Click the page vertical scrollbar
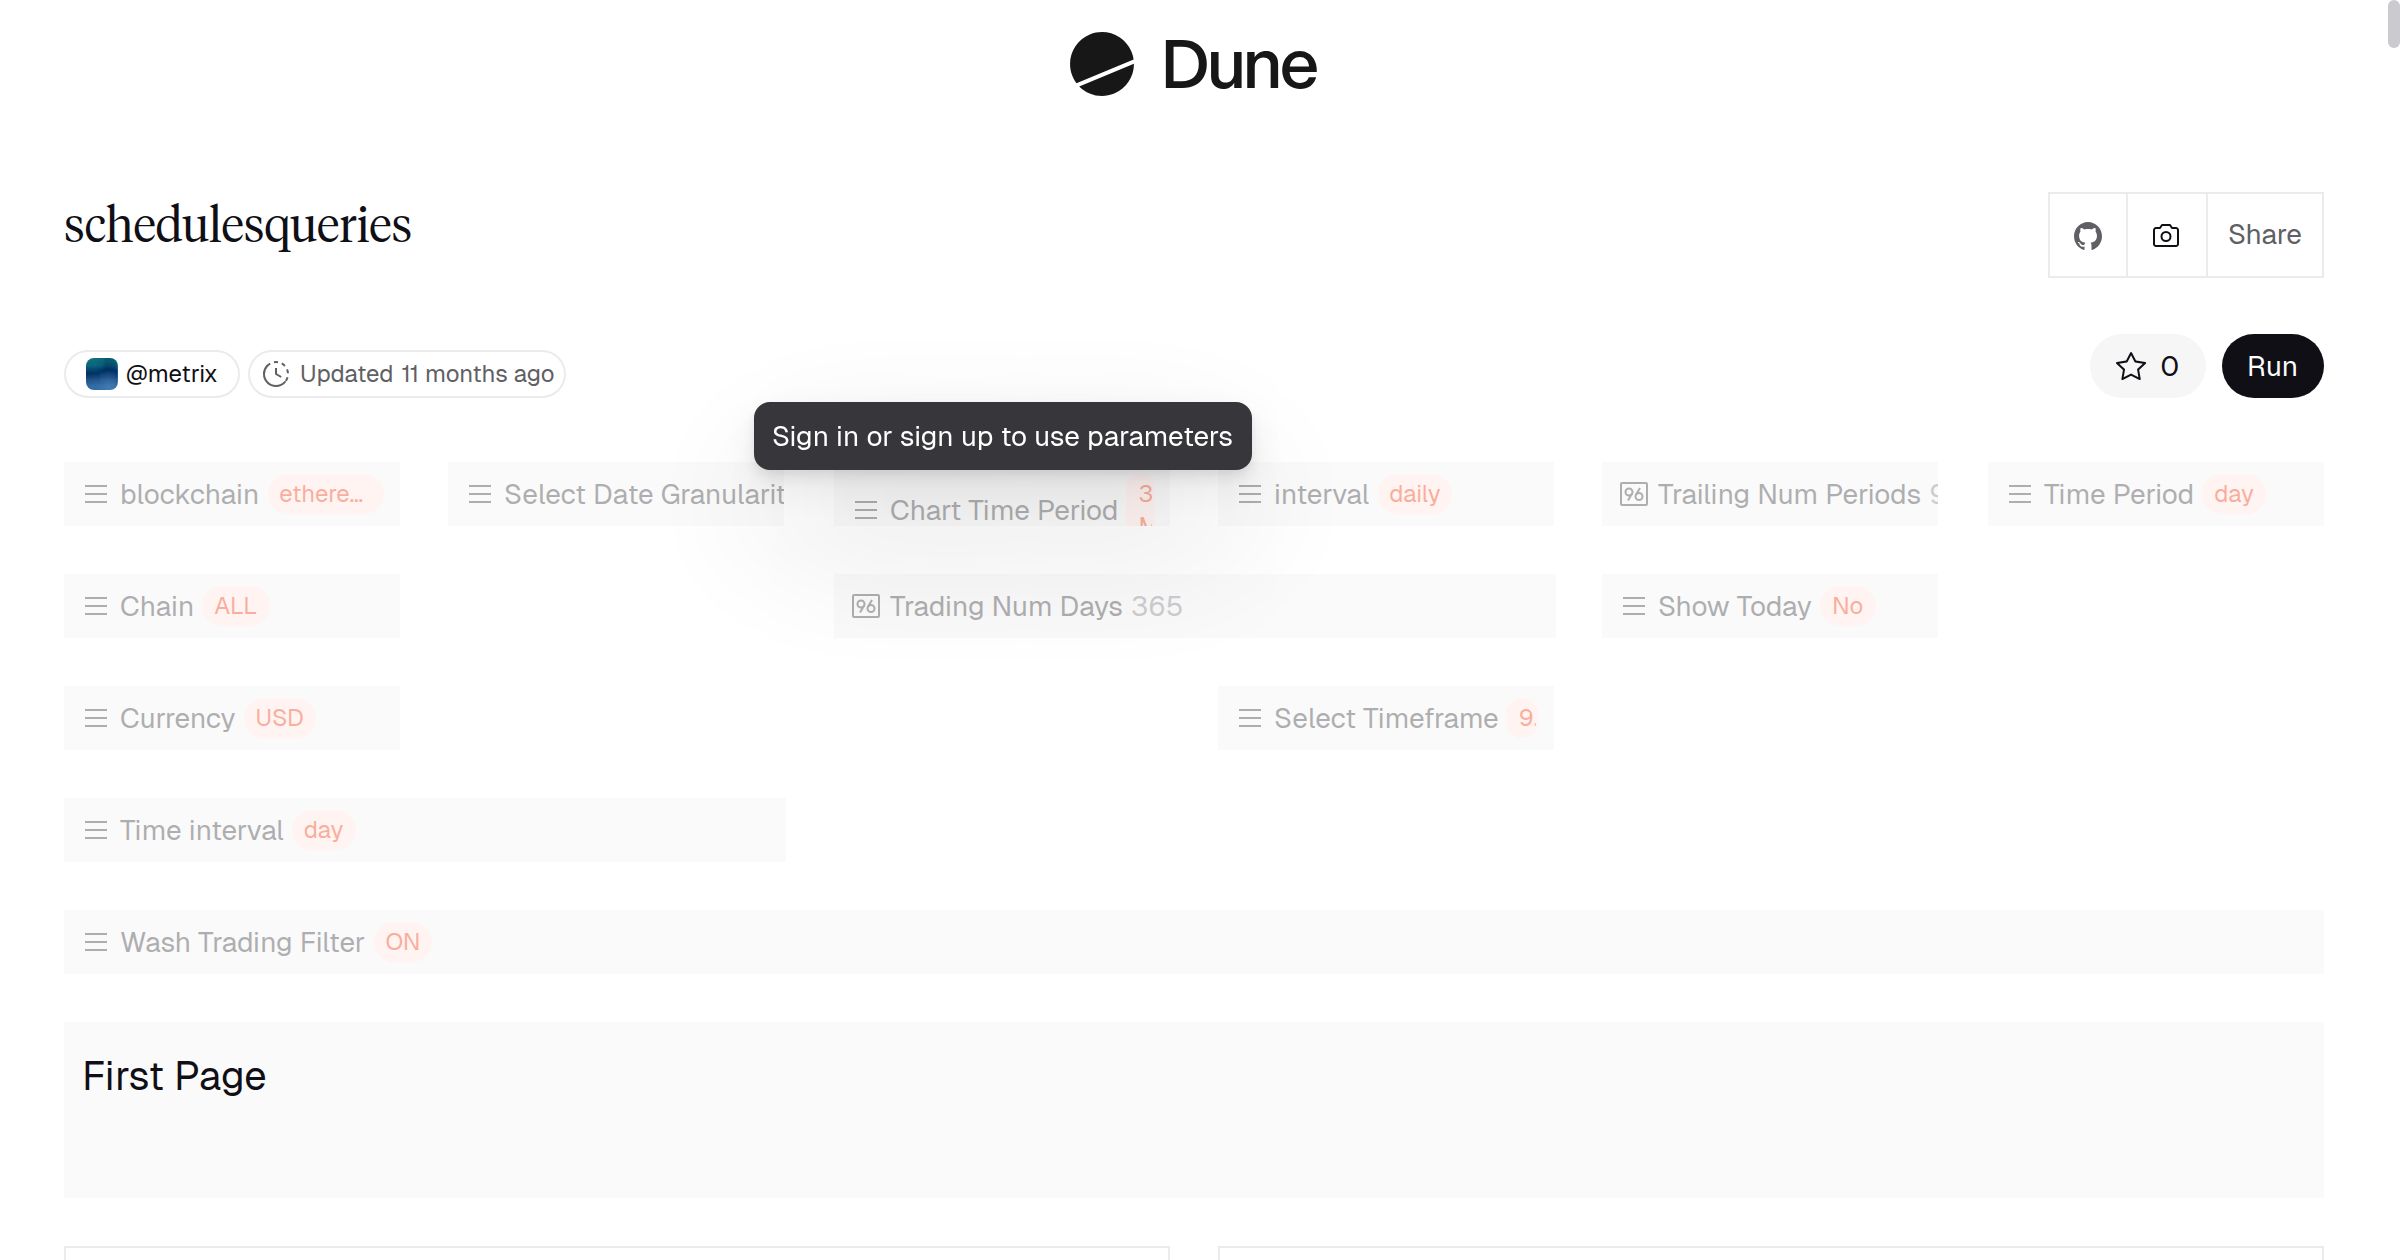This screenshot has width=2400, height=1260. pyautogui.click(x=2392, y=25)
